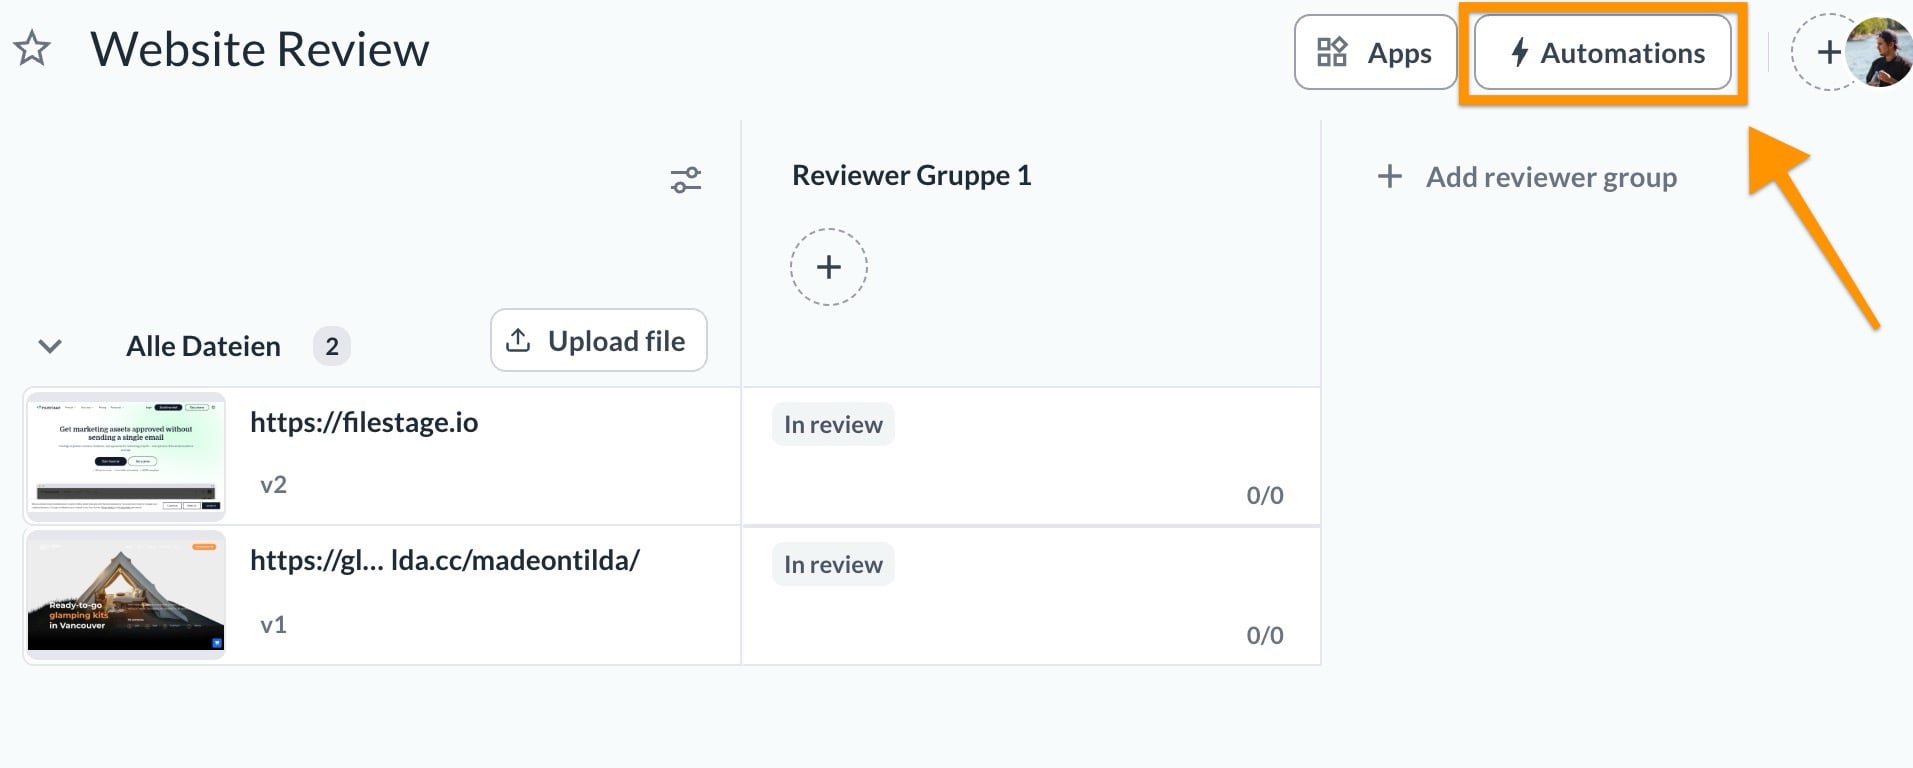This screenshot has height=768, width=1913.
Task: Open the Automations menu
Action: 1603,53
